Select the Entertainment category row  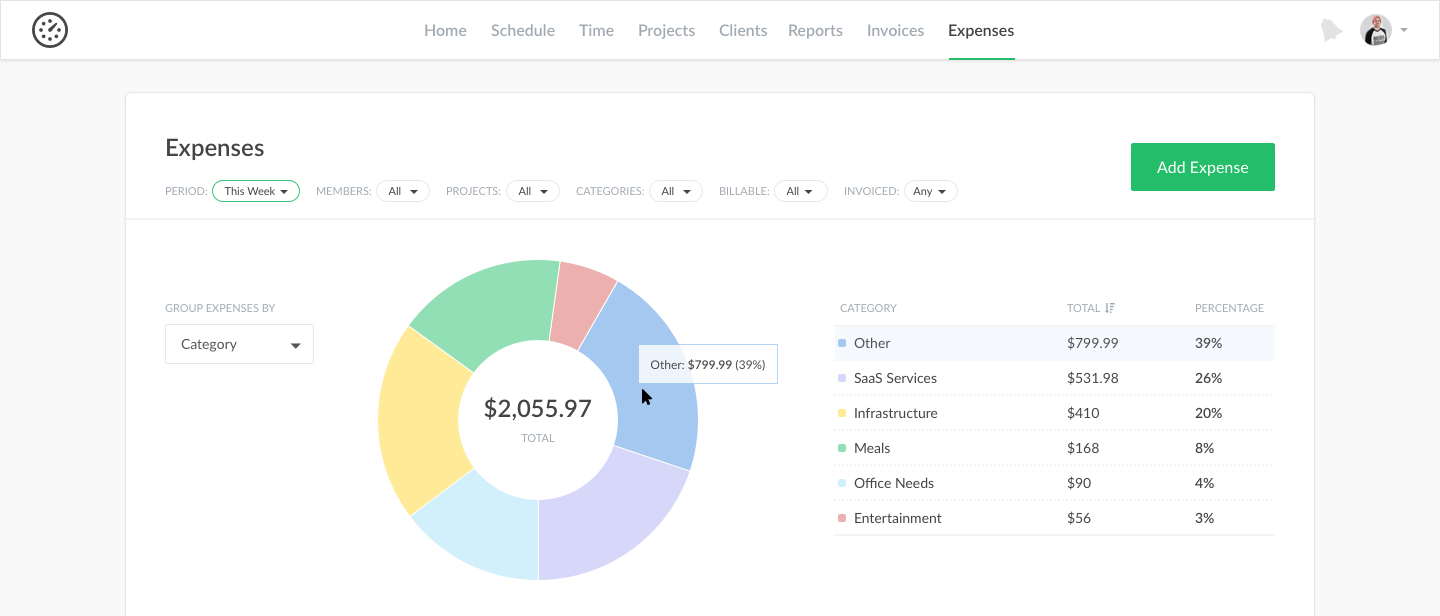click(x=1055, y=518)
